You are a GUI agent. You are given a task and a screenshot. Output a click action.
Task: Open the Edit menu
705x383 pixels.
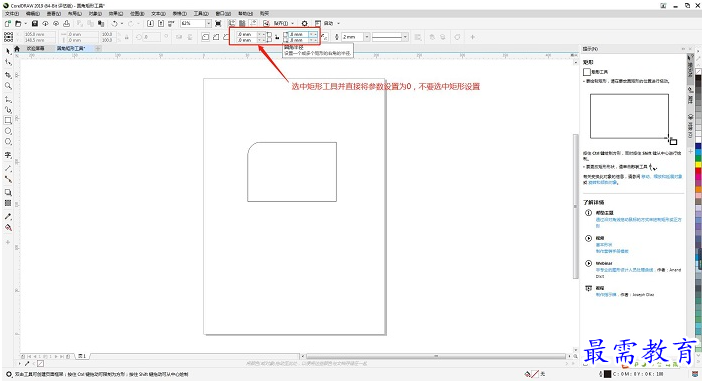click(x=32, y=13)
